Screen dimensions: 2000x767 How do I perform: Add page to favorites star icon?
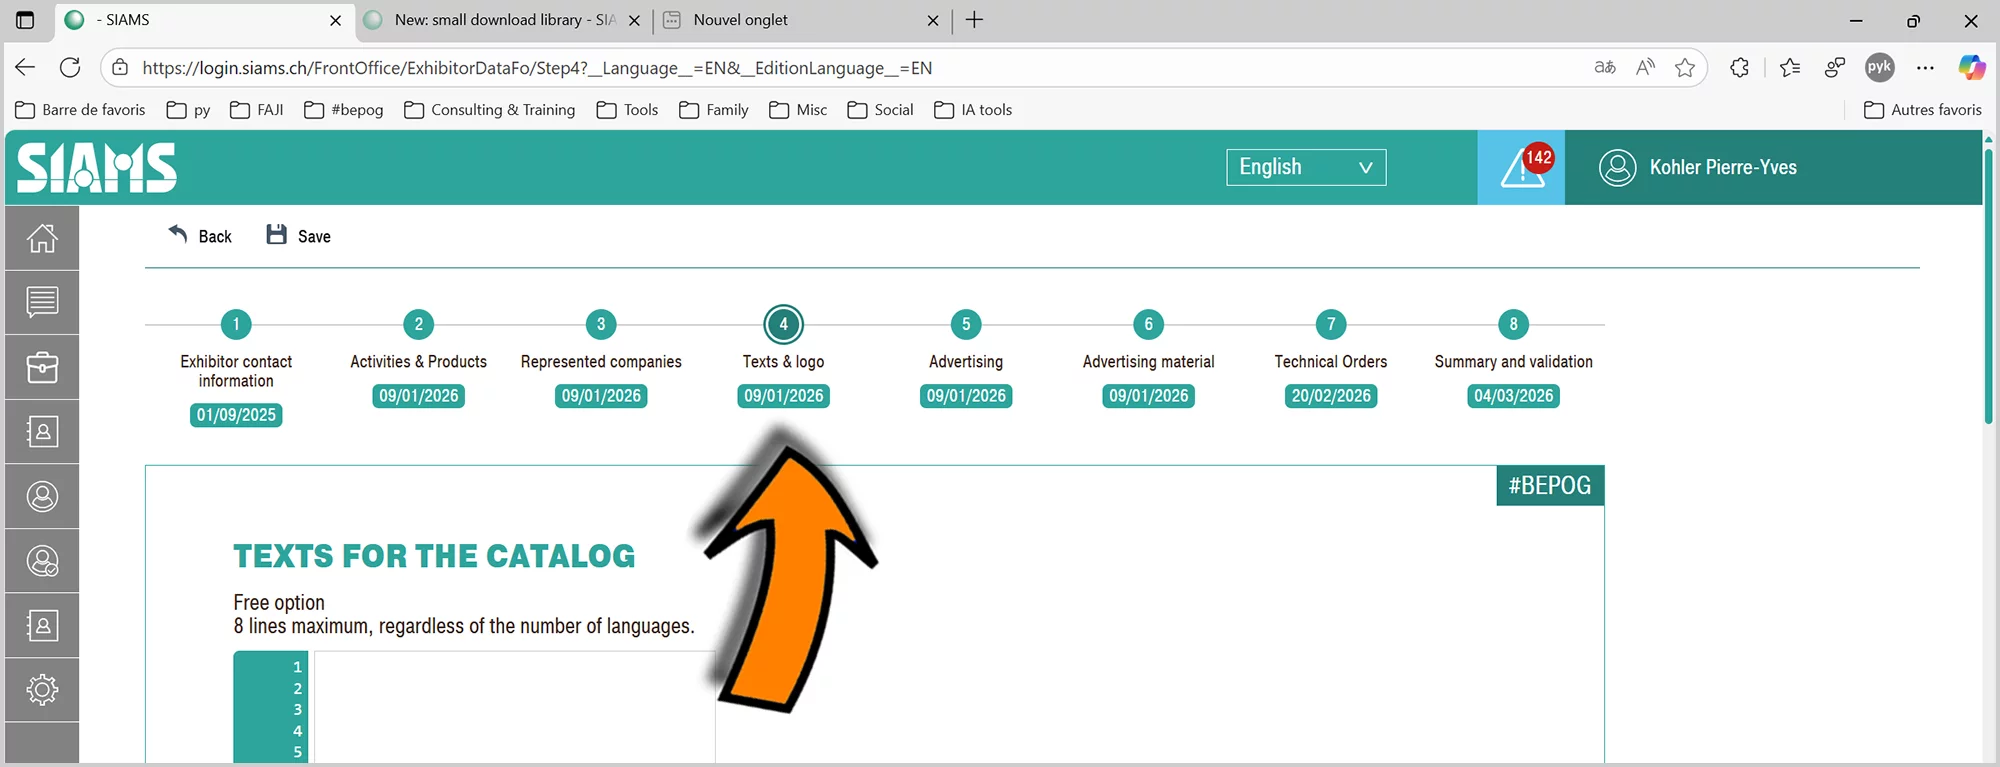click(1685, 68)
